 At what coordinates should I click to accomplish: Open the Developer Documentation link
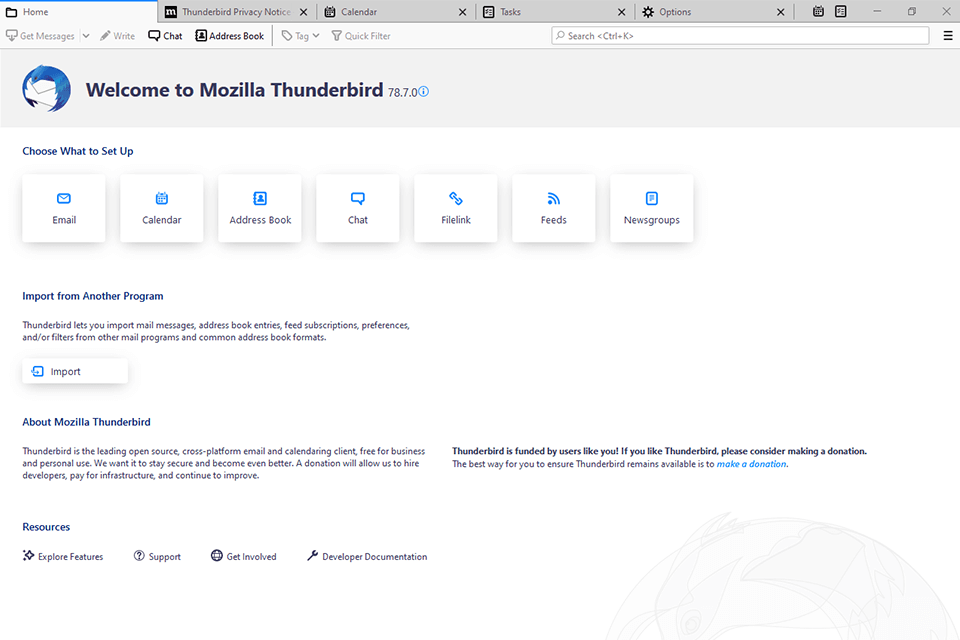(x=367, y=556)
